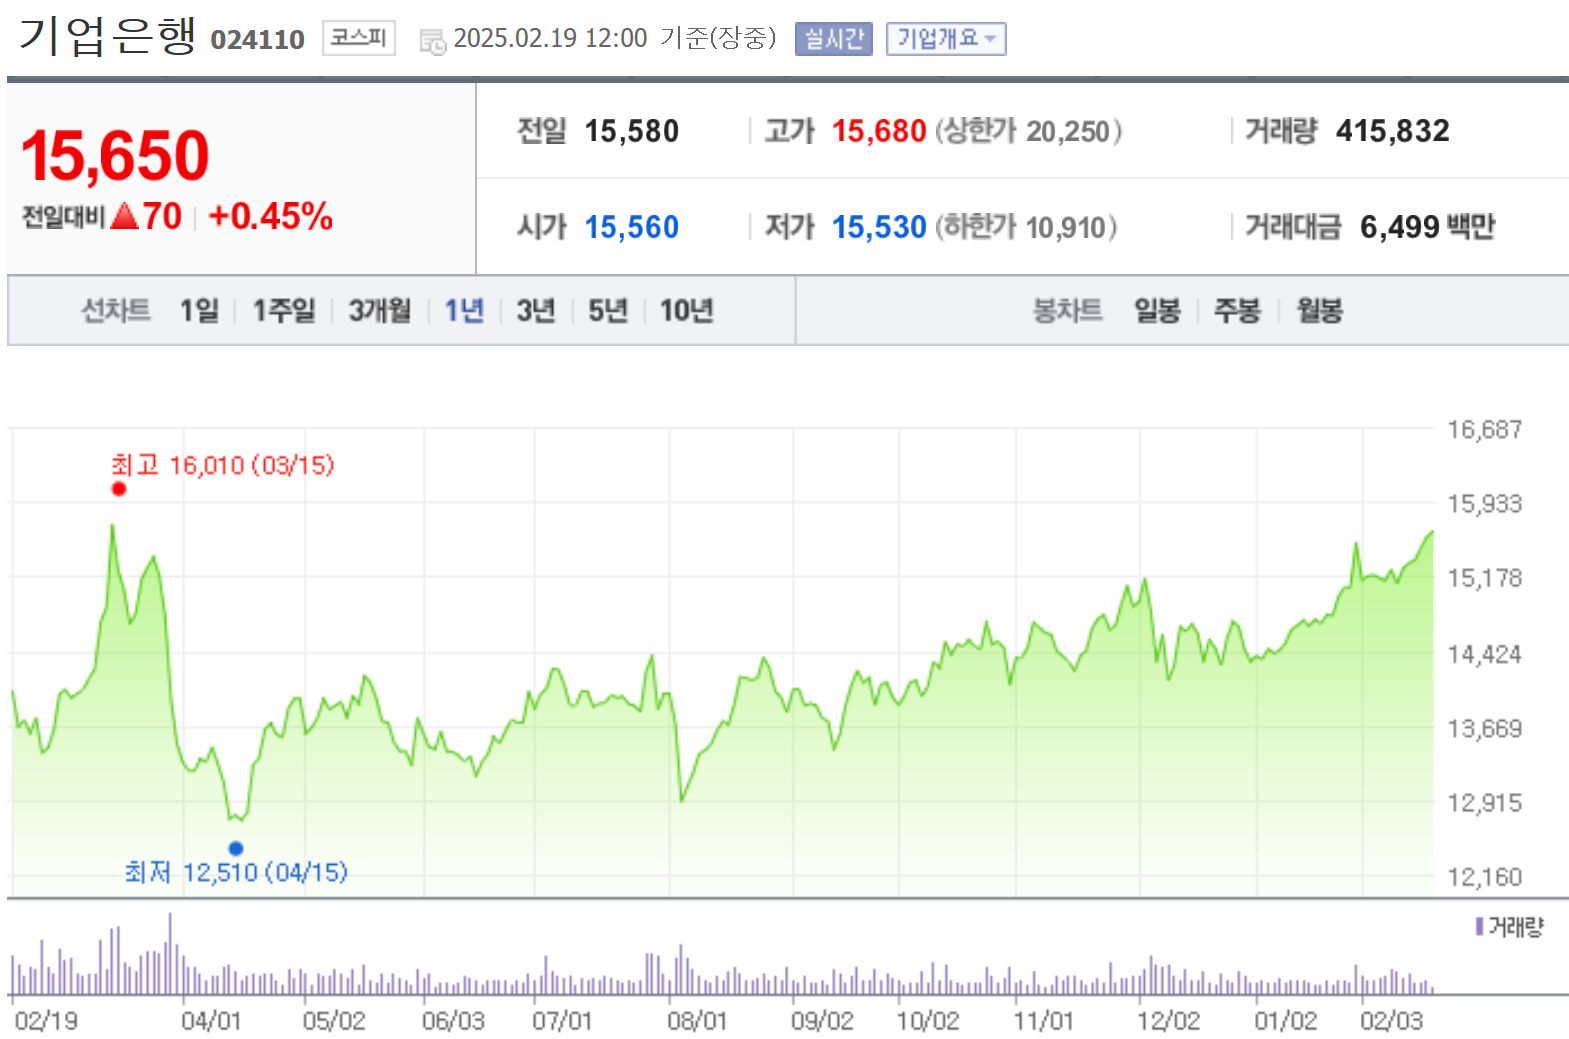The height and width of the screenshot is (1039, 1569).
Task: Click the 12/02 date axis label
Action: coord(1168,1021)
